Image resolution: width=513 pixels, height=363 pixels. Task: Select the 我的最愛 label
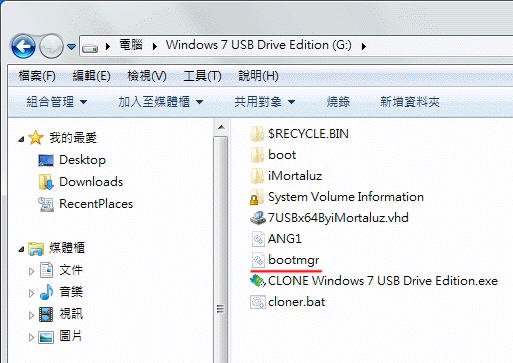tap(73, 137)
